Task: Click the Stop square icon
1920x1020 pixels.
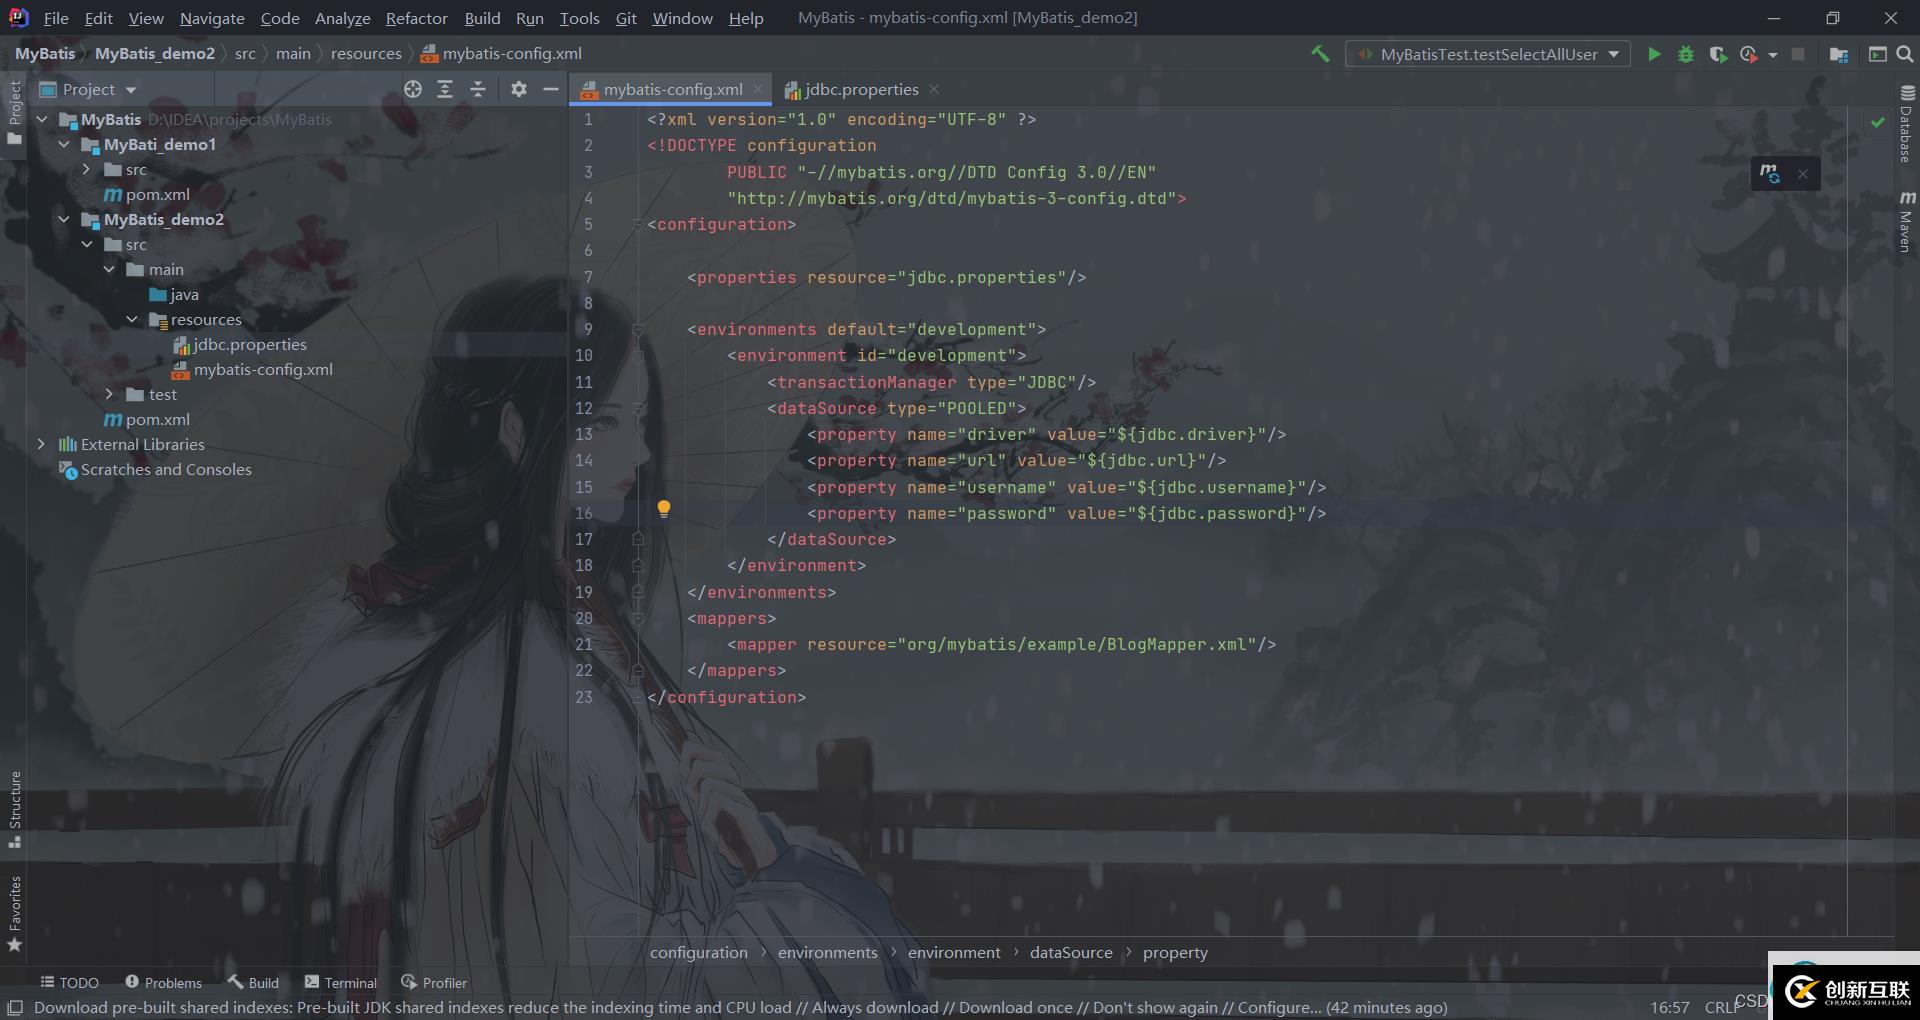Action: [x=1798, y=54]
